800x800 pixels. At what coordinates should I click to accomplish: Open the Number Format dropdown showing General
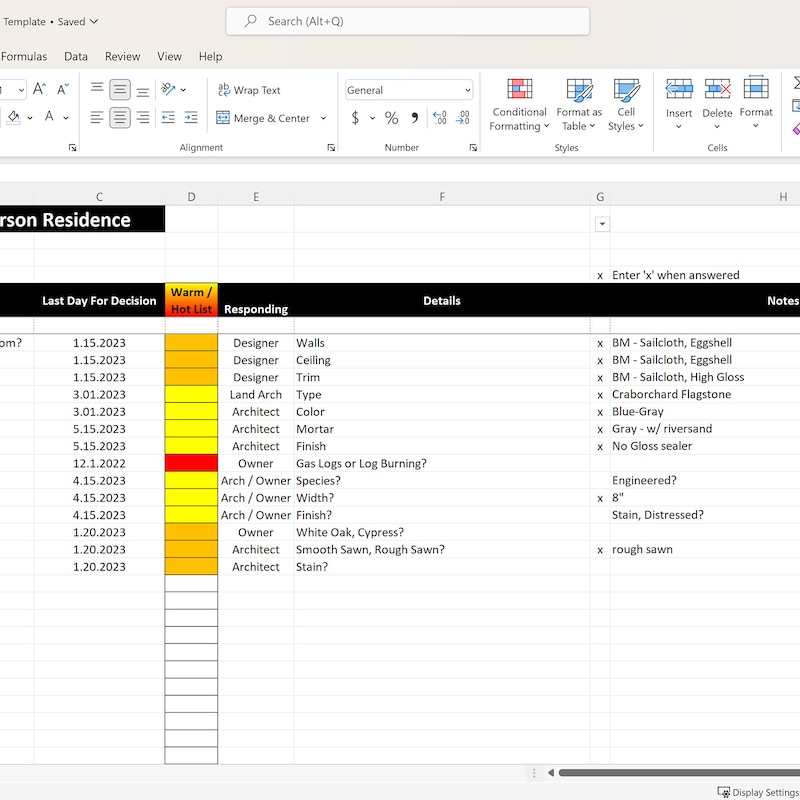click(x=408, y=90)
